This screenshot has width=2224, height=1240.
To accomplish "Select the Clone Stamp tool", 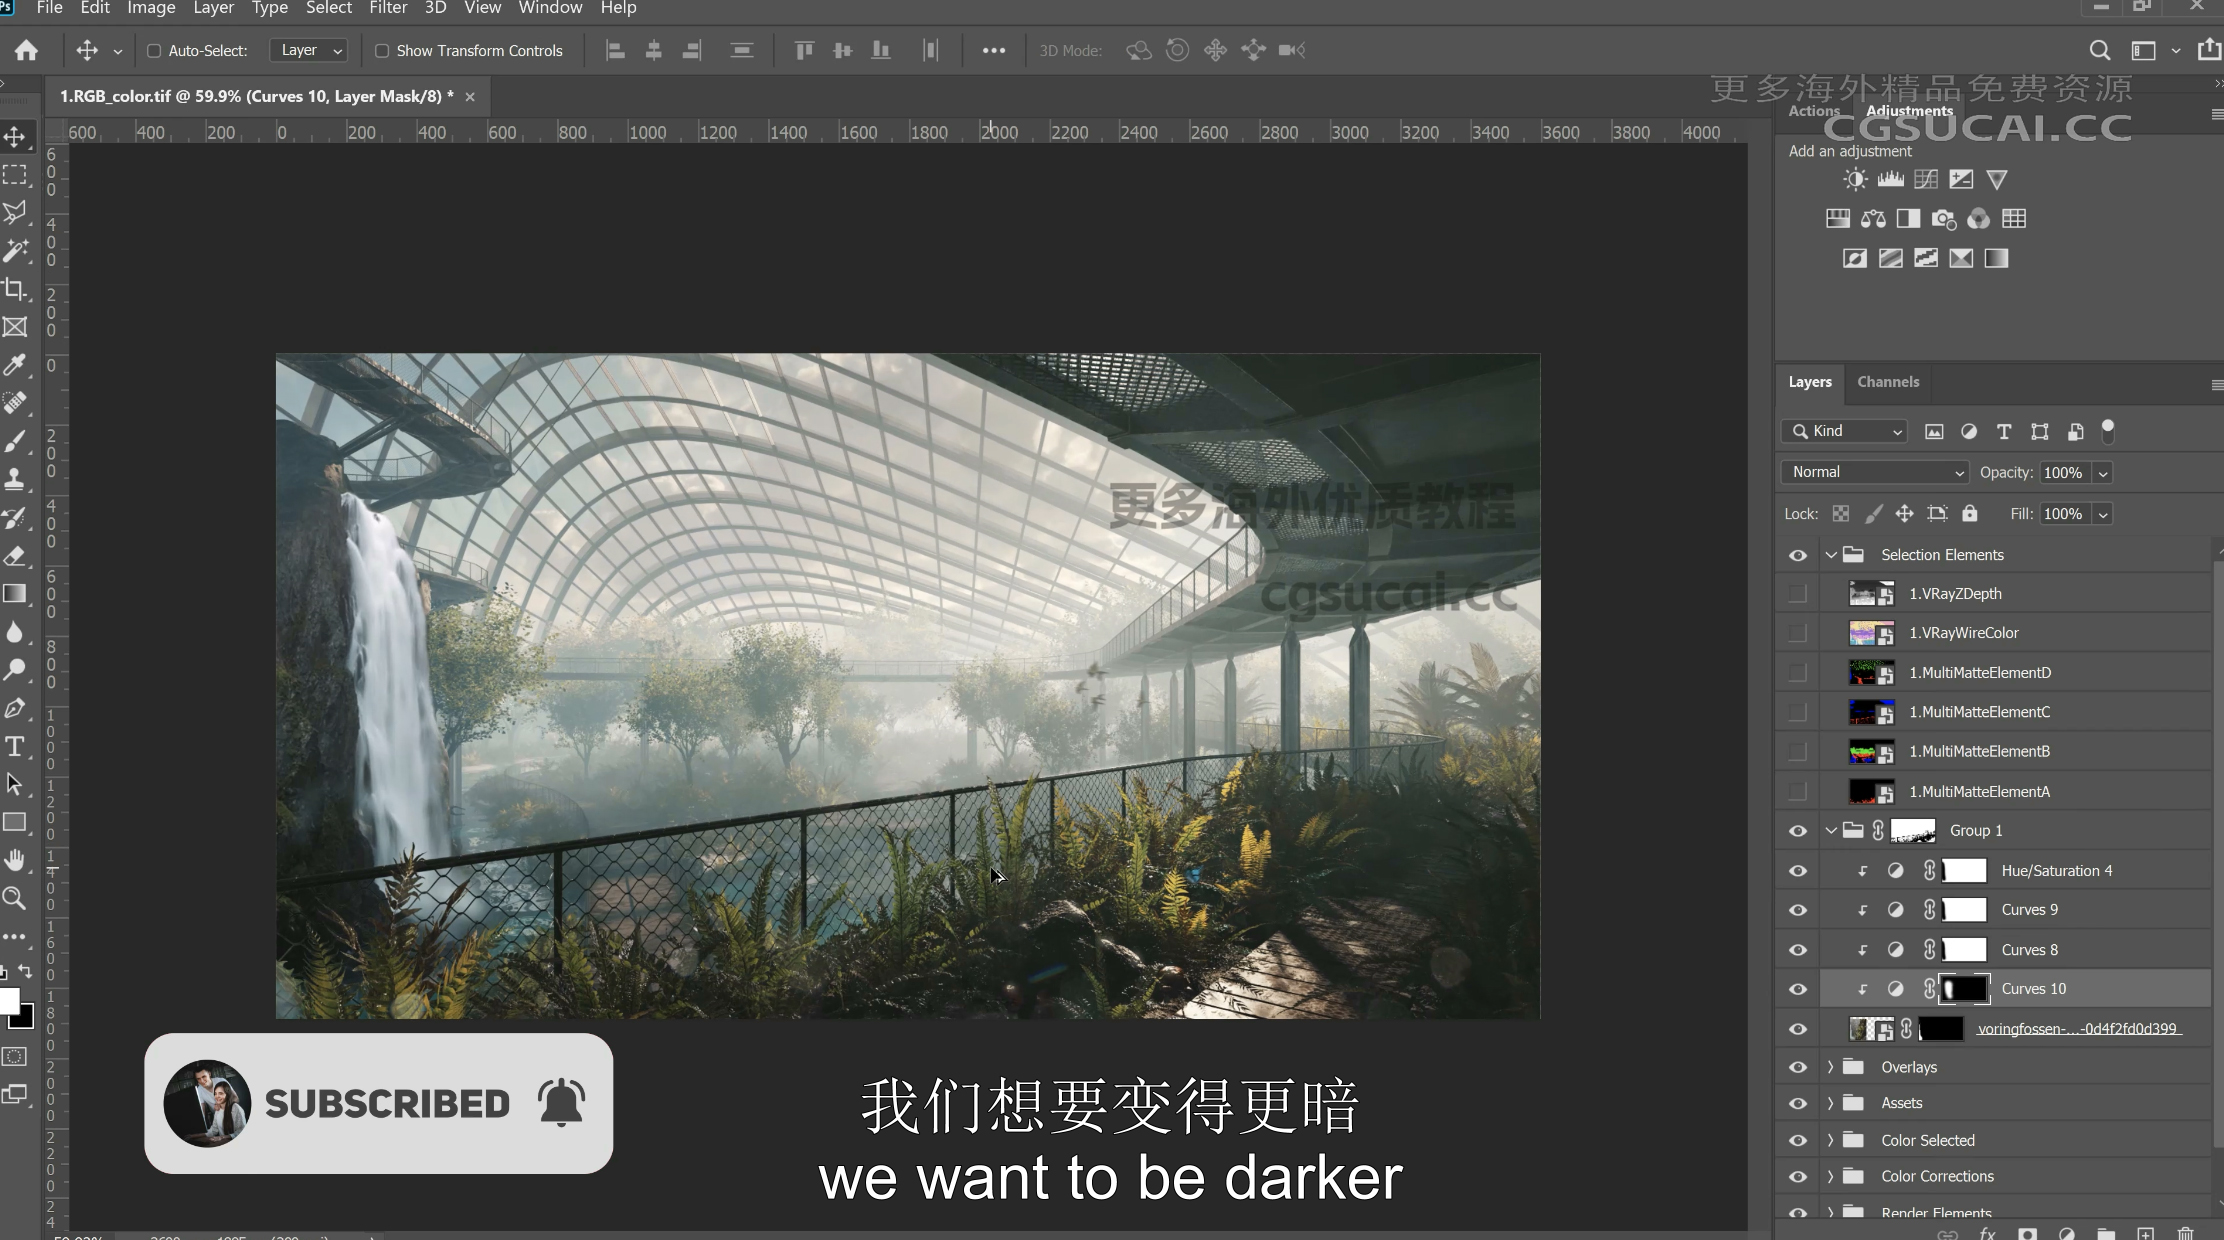I will coord(15,479).
